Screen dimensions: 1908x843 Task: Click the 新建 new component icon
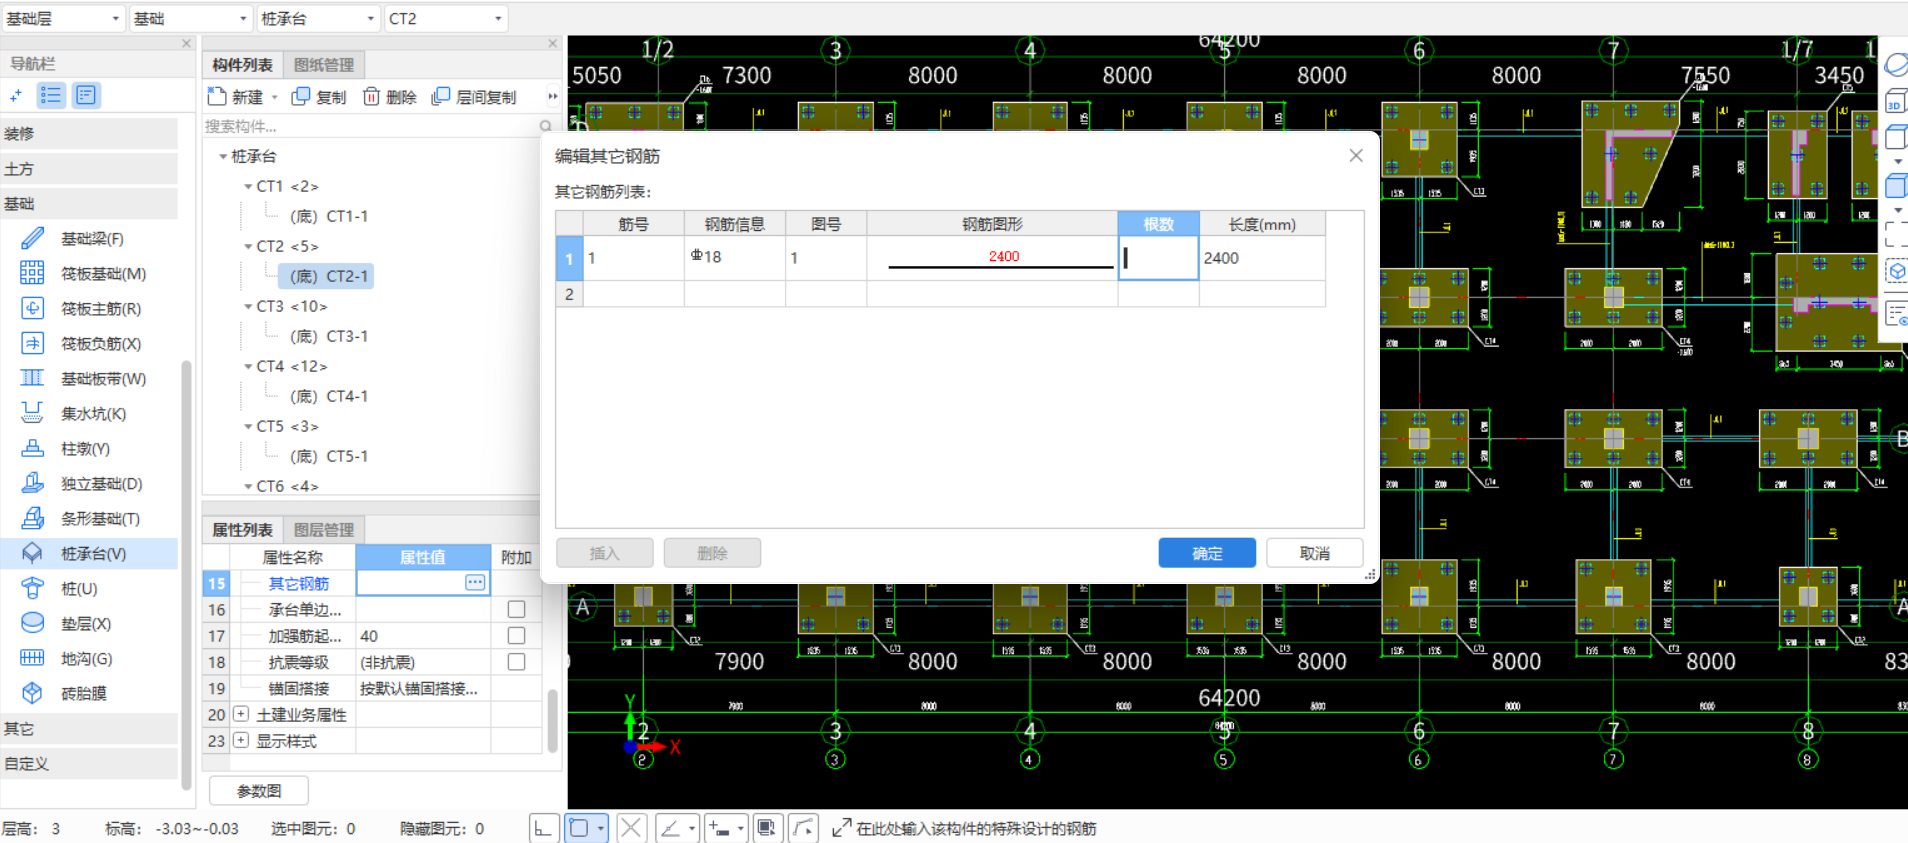(x=217, y=96)
